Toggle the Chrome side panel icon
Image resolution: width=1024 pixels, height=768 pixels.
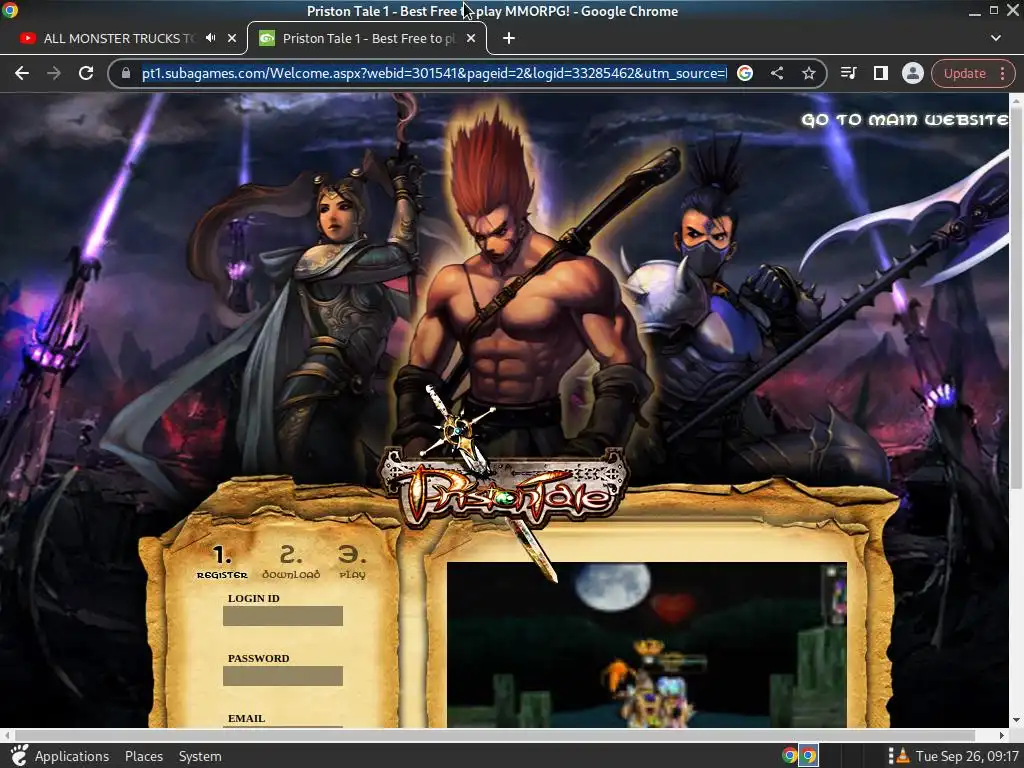[x=880, y=73]
